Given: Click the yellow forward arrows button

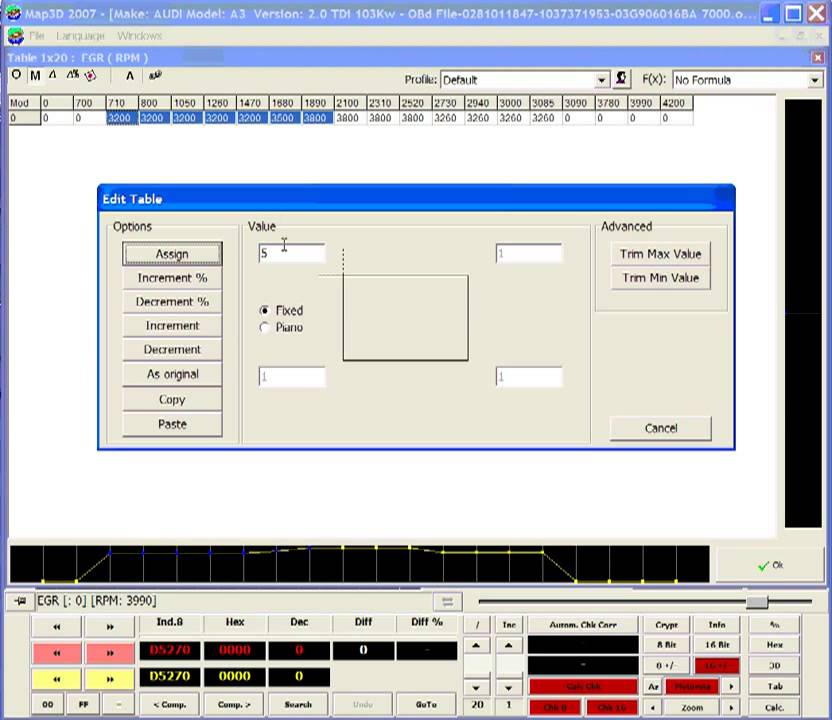Looking at the screenshot, I should coord(110,679).
